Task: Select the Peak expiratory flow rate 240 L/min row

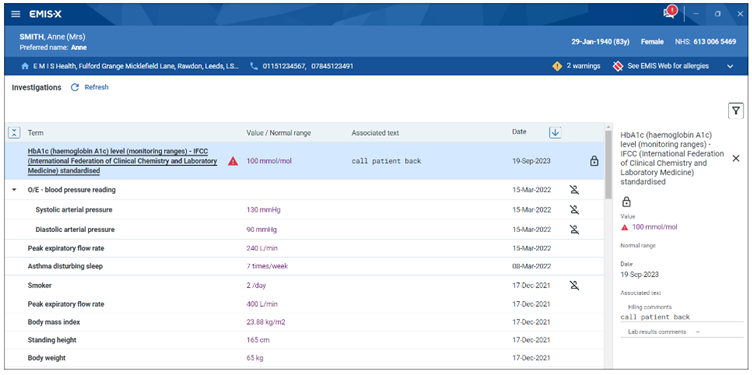Action: [305, 248]
